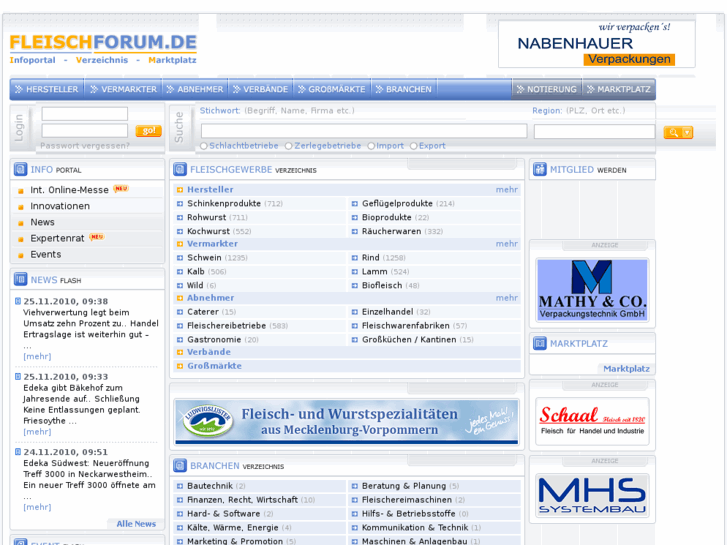Open the BRANCHEN menu tab
Viewport: 727px width, 545px height.
404,89
